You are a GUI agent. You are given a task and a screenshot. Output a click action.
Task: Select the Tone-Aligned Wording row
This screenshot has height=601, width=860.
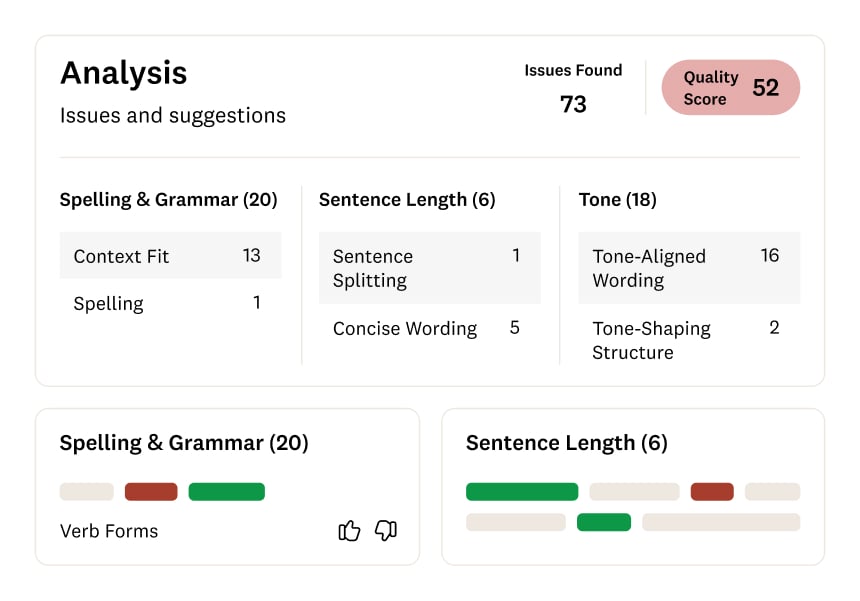pos(689,268)
